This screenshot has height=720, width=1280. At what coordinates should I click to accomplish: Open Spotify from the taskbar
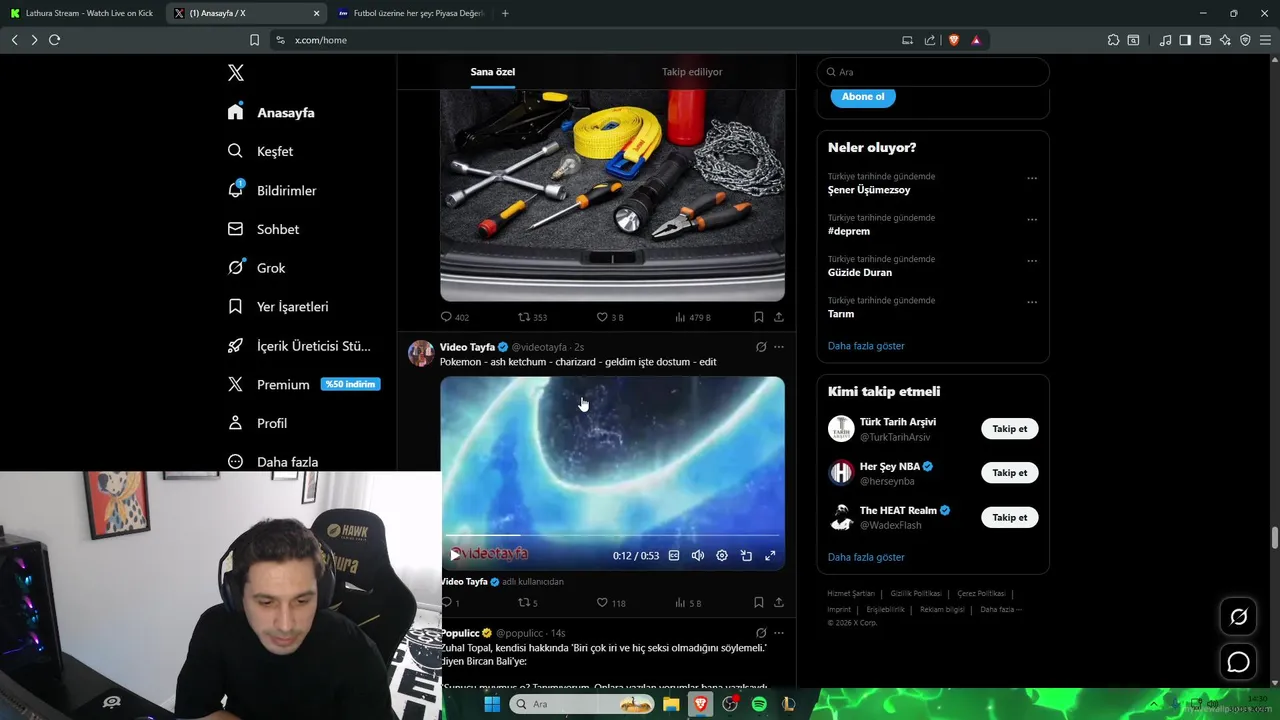pos(759,704)
